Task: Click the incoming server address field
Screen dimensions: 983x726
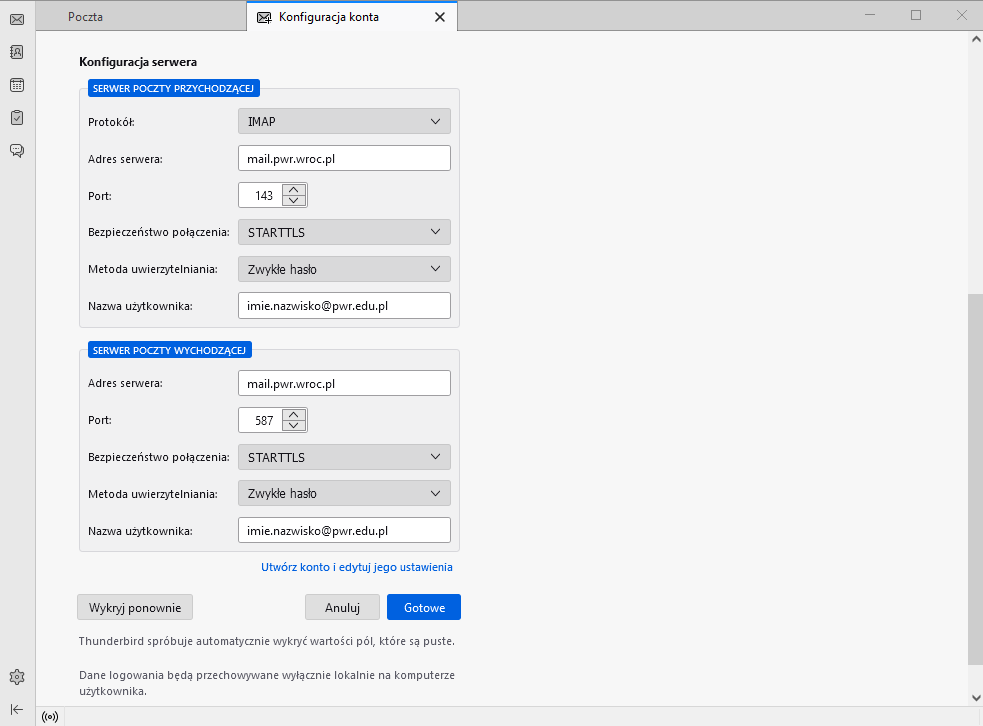Action: 344,158
